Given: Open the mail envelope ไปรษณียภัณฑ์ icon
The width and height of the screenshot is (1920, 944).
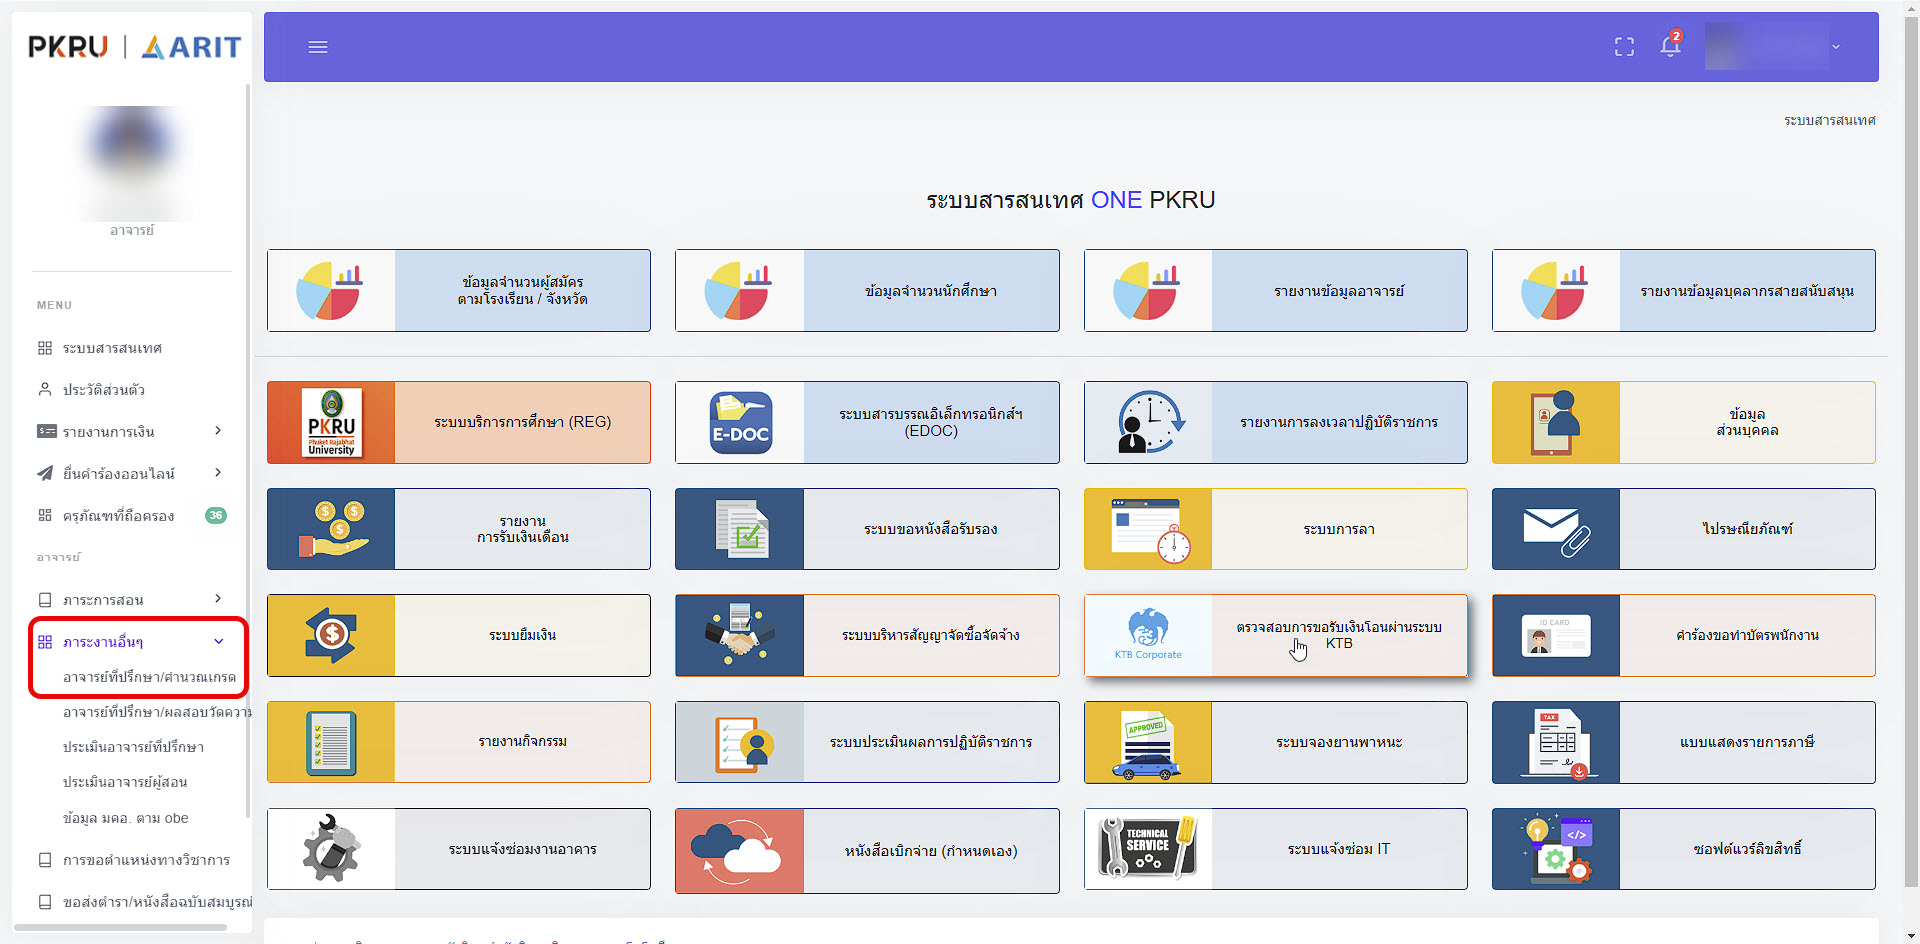Looking at the screenshot, I should coord(1556,529).
